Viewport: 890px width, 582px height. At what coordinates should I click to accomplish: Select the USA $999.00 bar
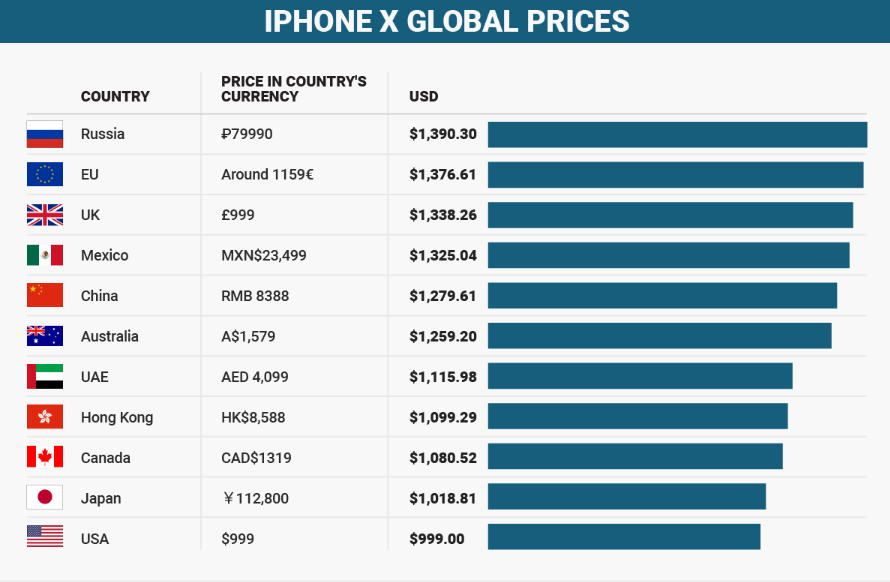pyautogui.click(x=624, y=538)
